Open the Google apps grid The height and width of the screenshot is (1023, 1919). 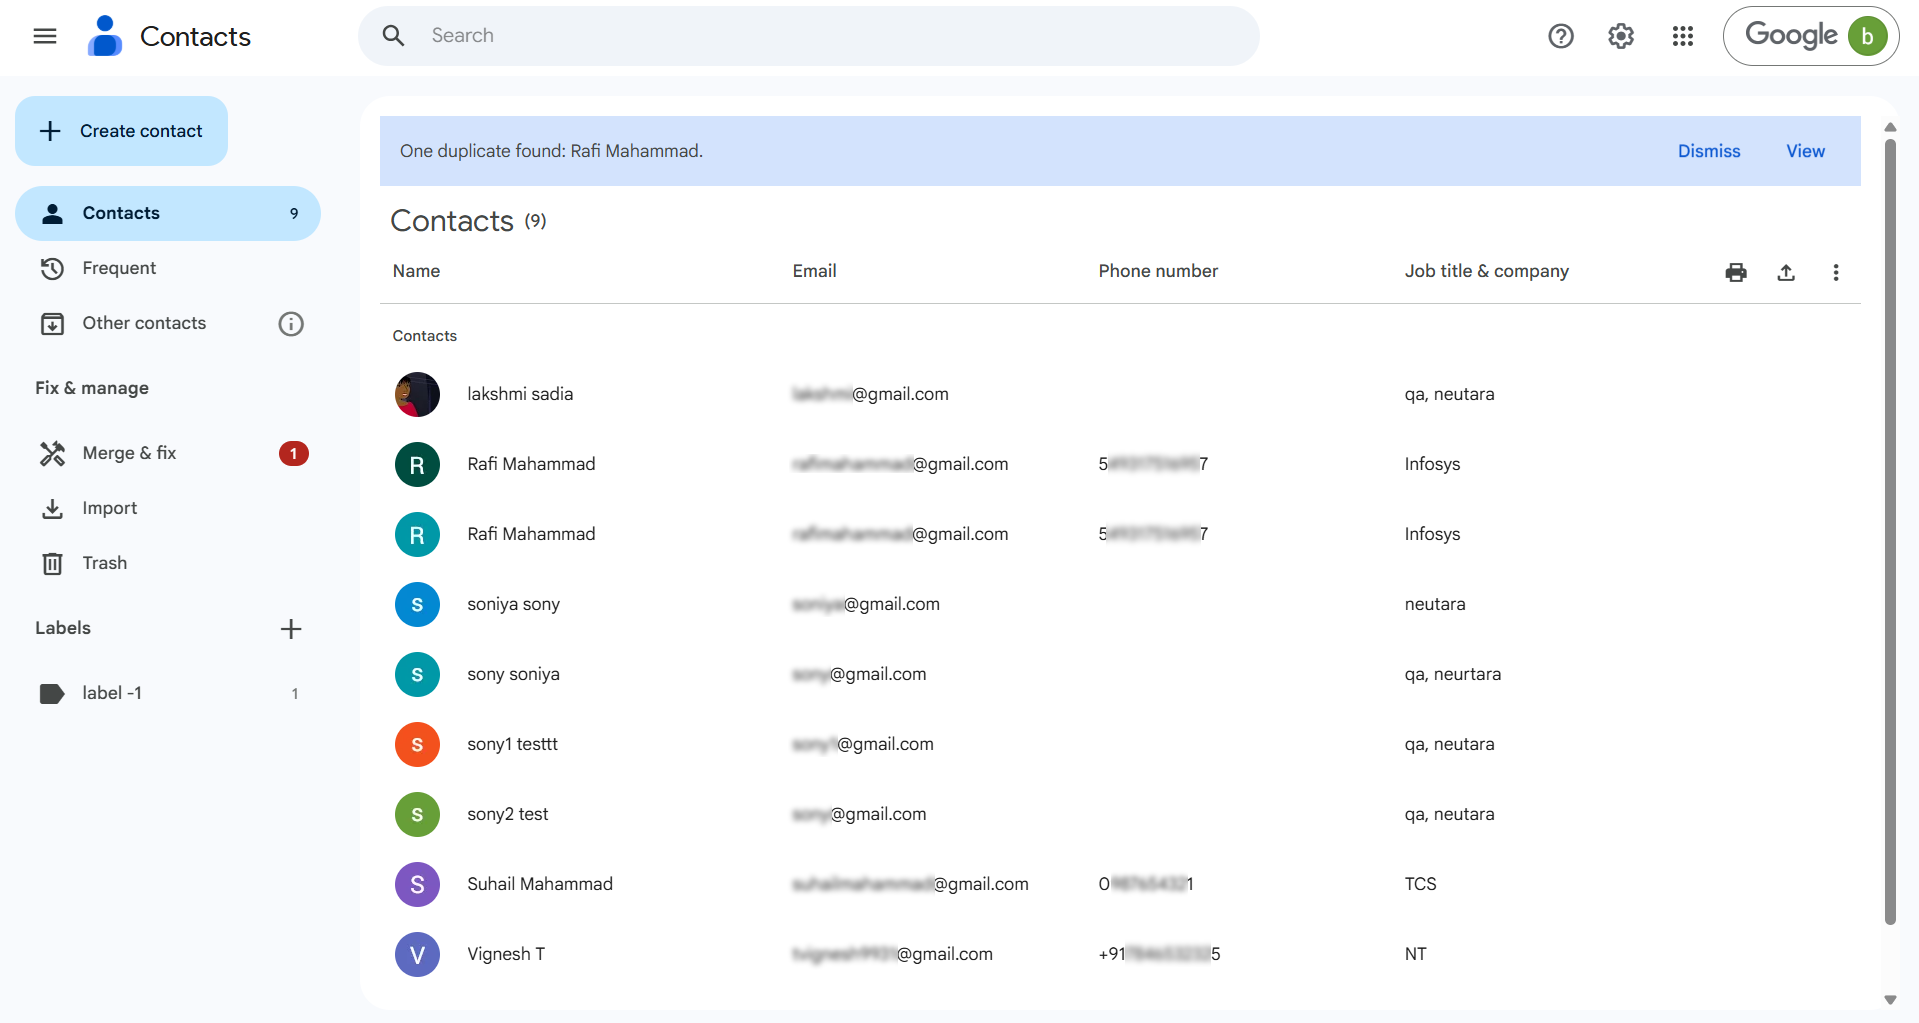(1683, 36)
